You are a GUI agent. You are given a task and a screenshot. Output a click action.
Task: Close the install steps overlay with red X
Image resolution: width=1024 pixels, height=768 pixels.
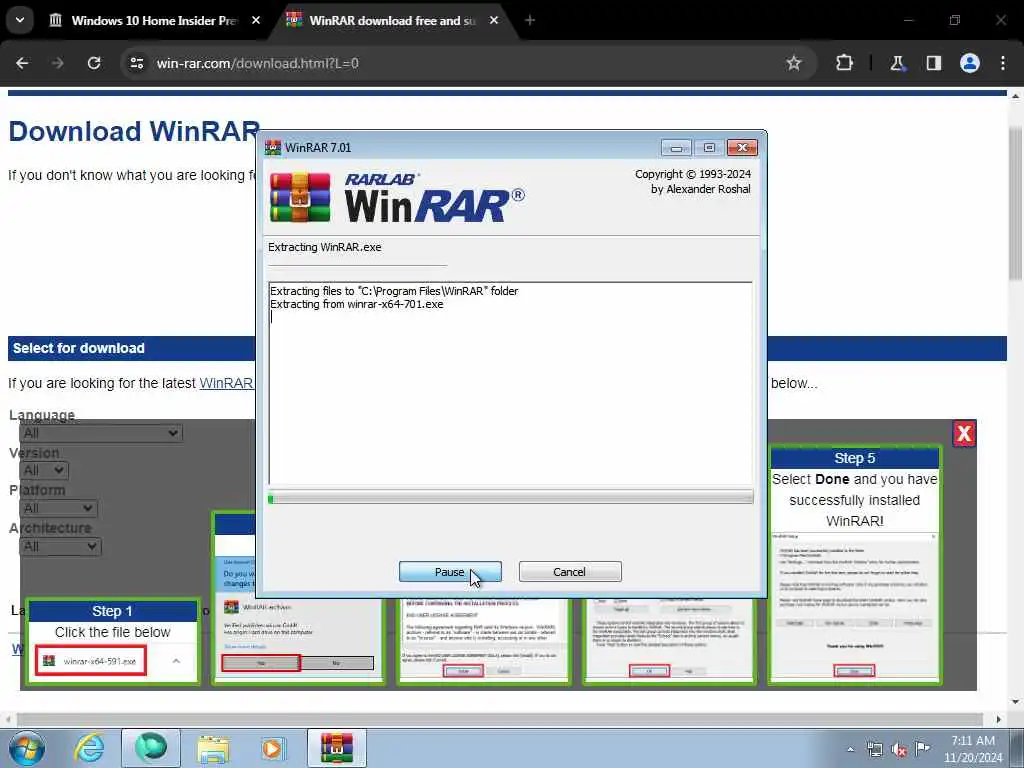pyautogui.click(x=964, y=433)
